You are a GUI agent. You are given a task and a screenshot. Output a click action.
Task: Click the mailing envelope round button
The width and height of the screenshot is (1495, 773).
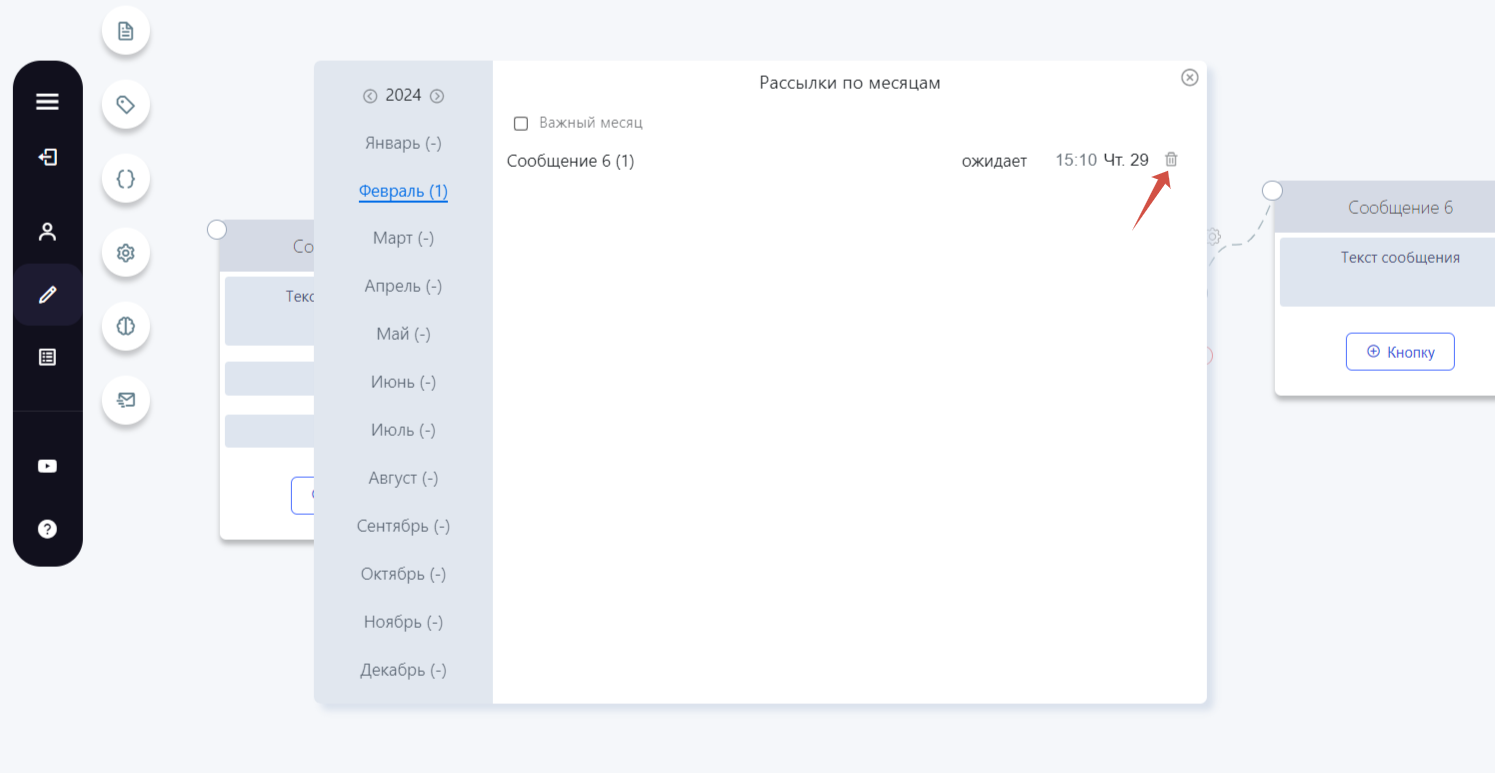pos(126,400)
